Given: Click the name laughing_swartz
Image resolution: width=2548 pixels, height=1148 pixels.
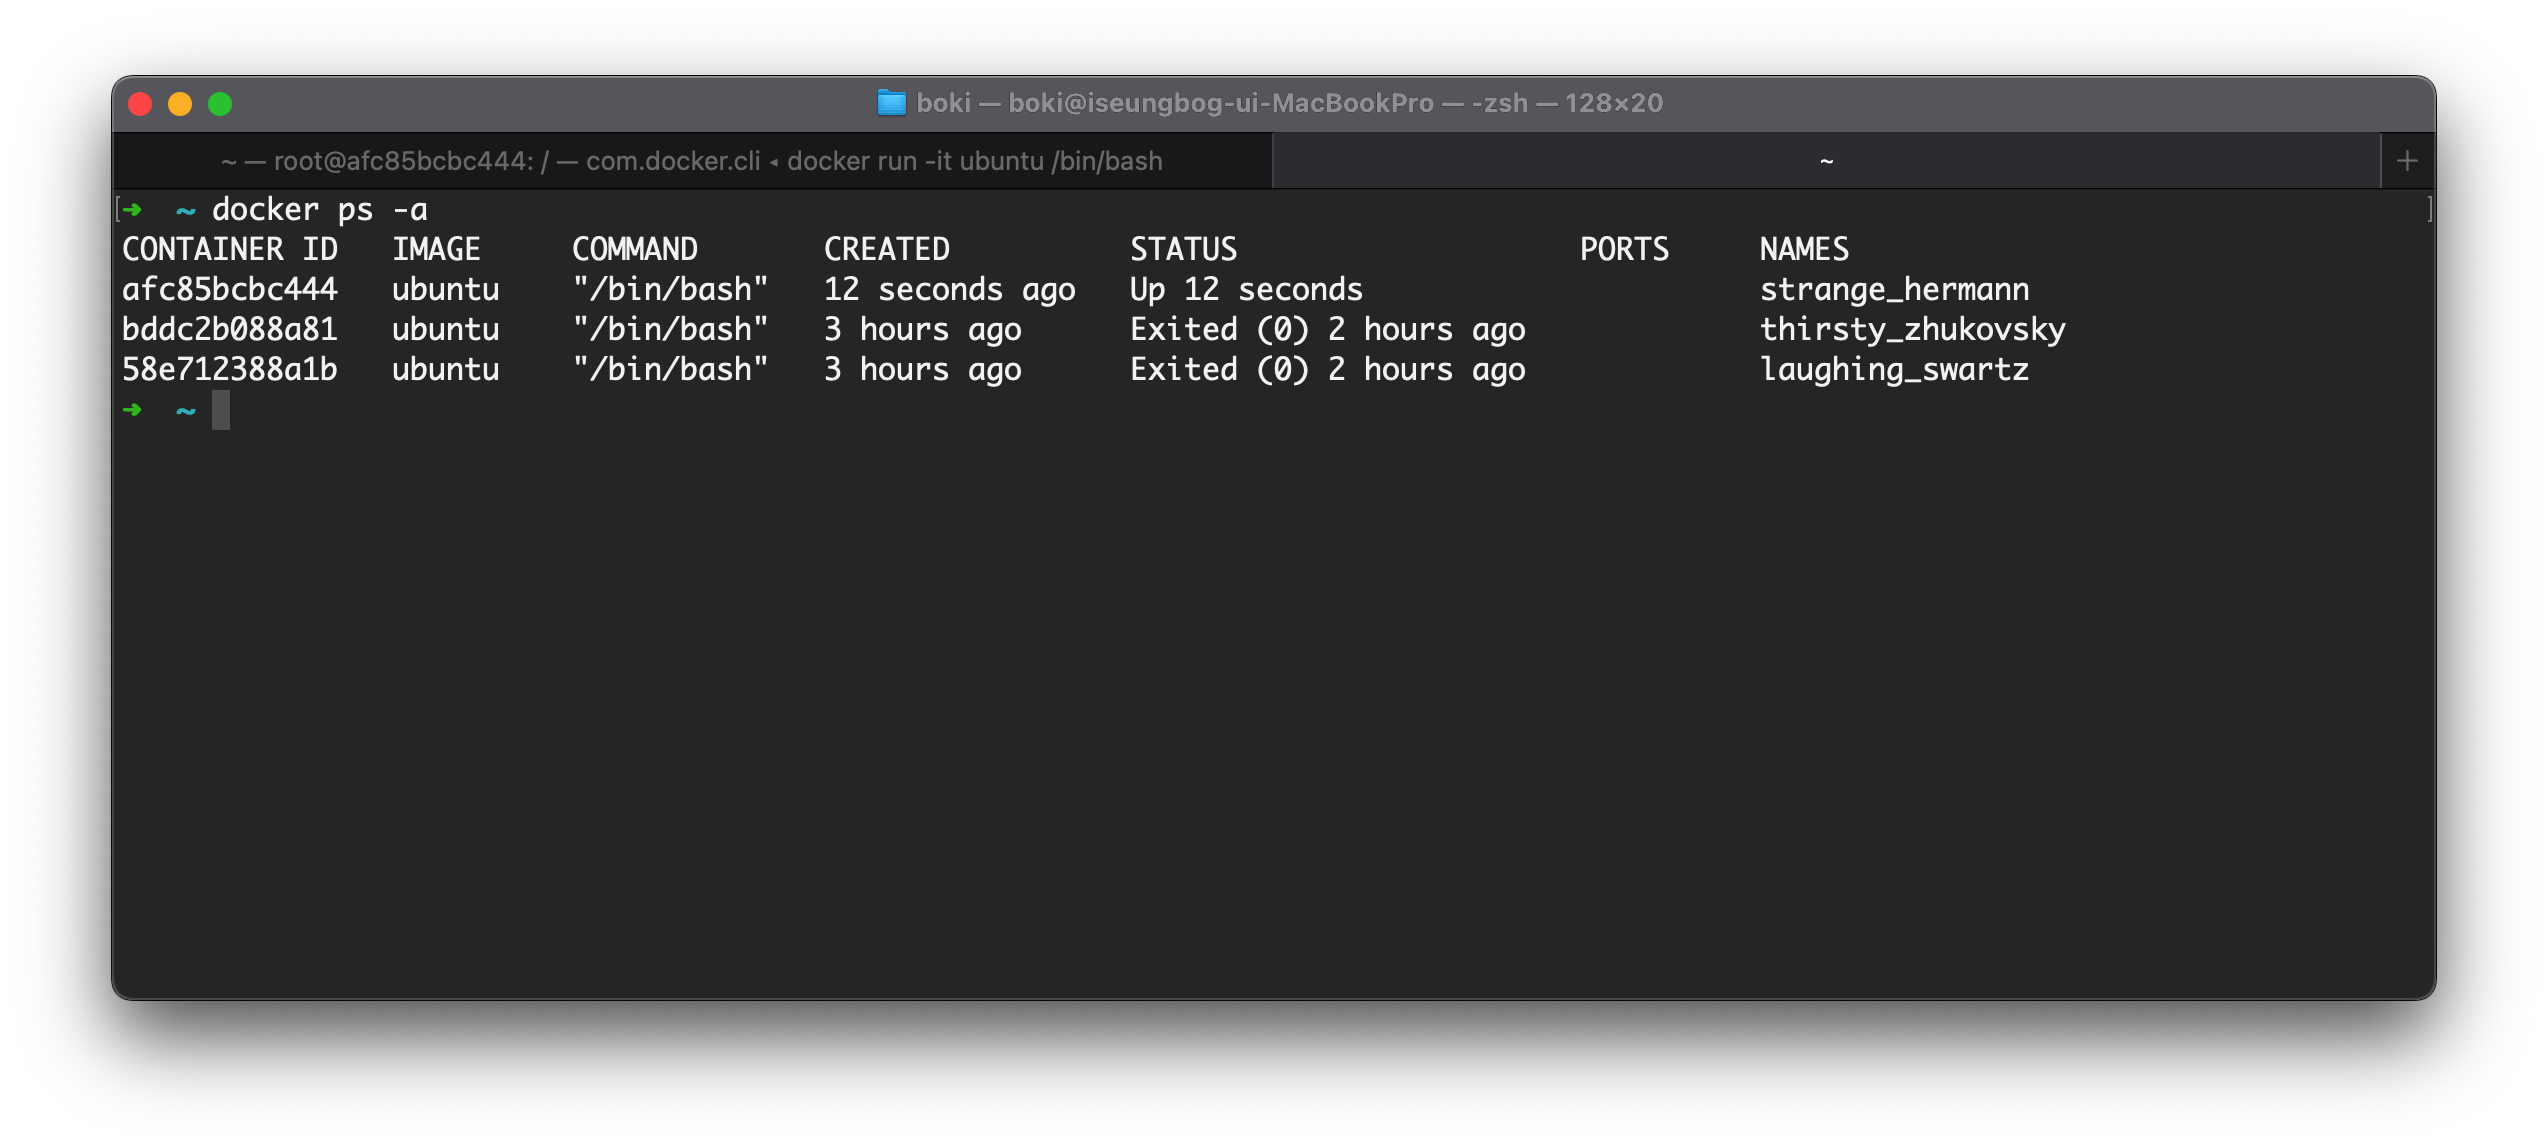Looking at the screenshot, I should click(x=1894, y=370).
